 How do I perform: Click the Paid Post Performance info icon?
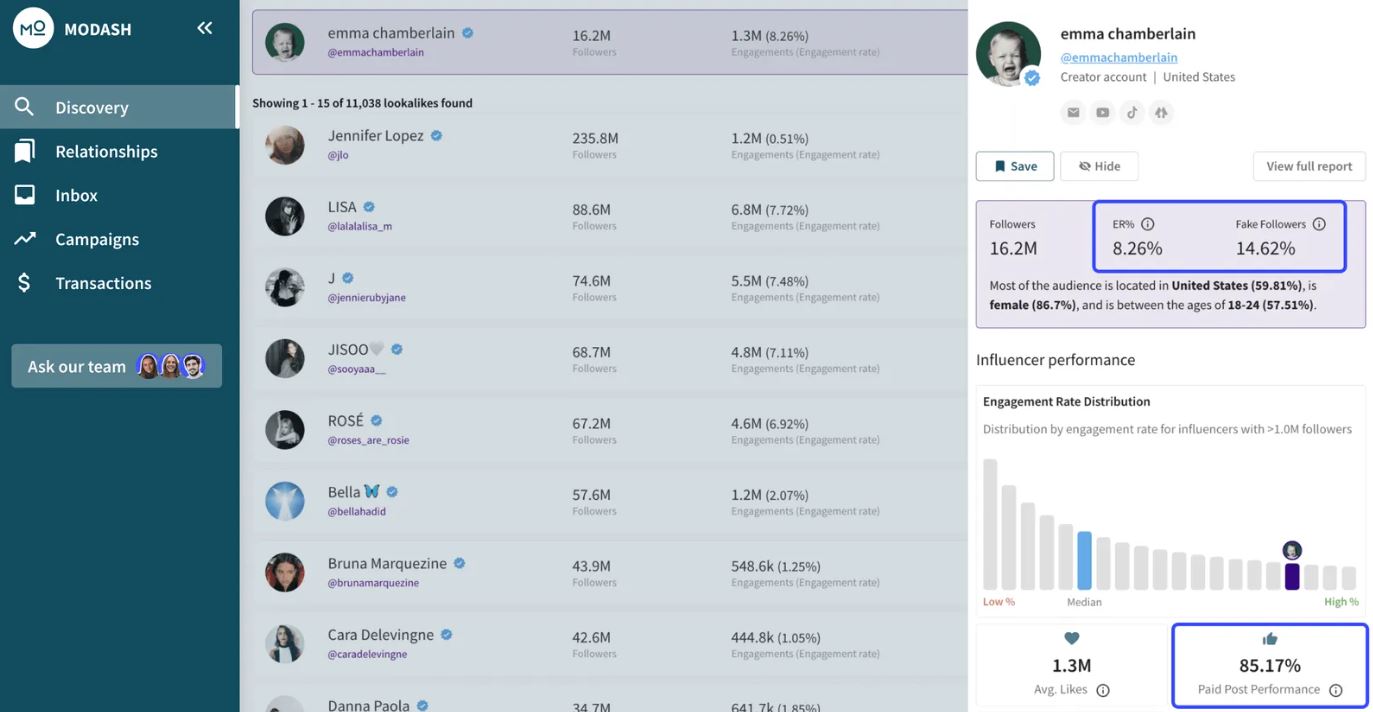1336,690
